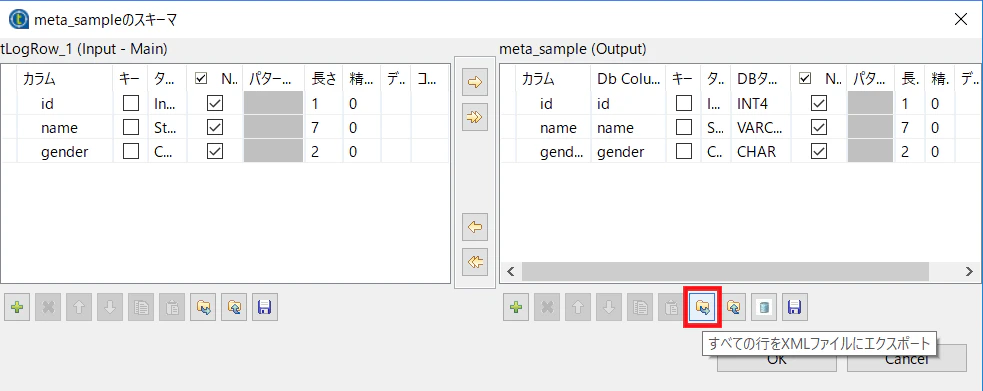This screenshot has width=983, height=391.
Task: Click the 'In...' type cell for input id
Action: click(167, 103)
